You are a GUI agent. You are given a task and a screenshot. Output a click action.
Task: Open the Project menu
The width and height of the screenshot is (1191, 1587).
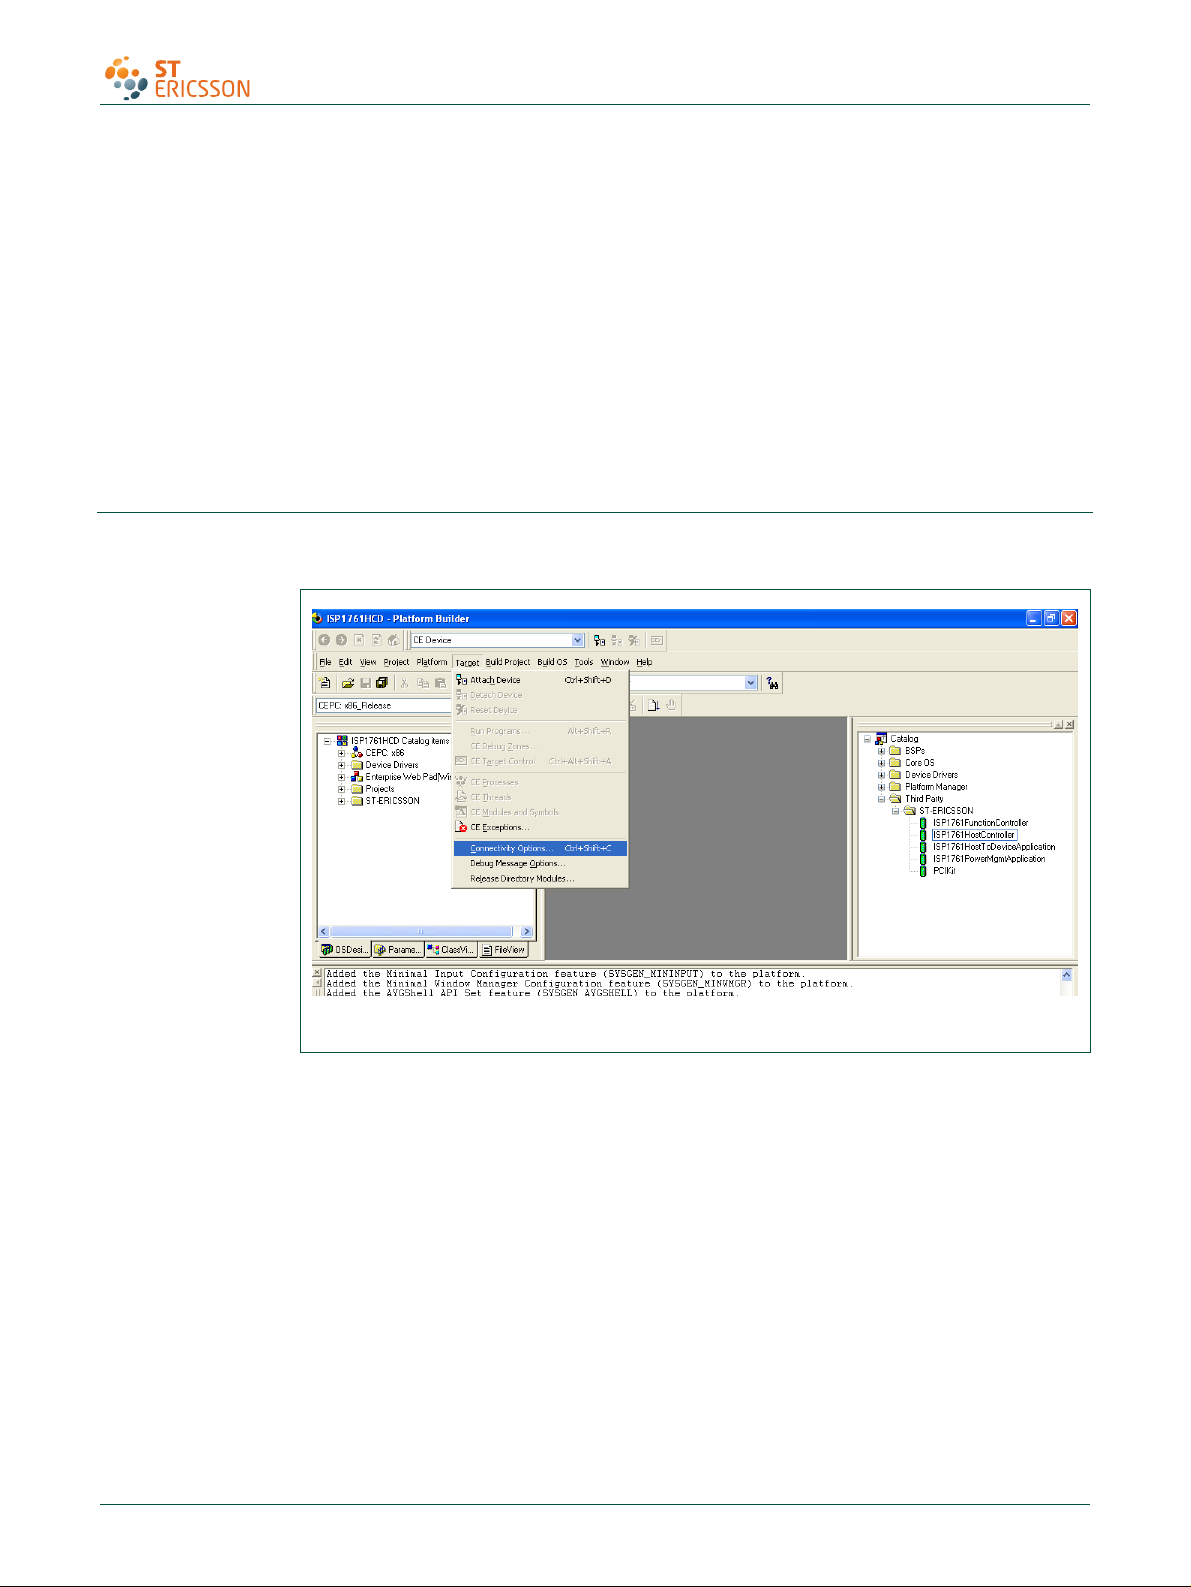pos(396,662)
